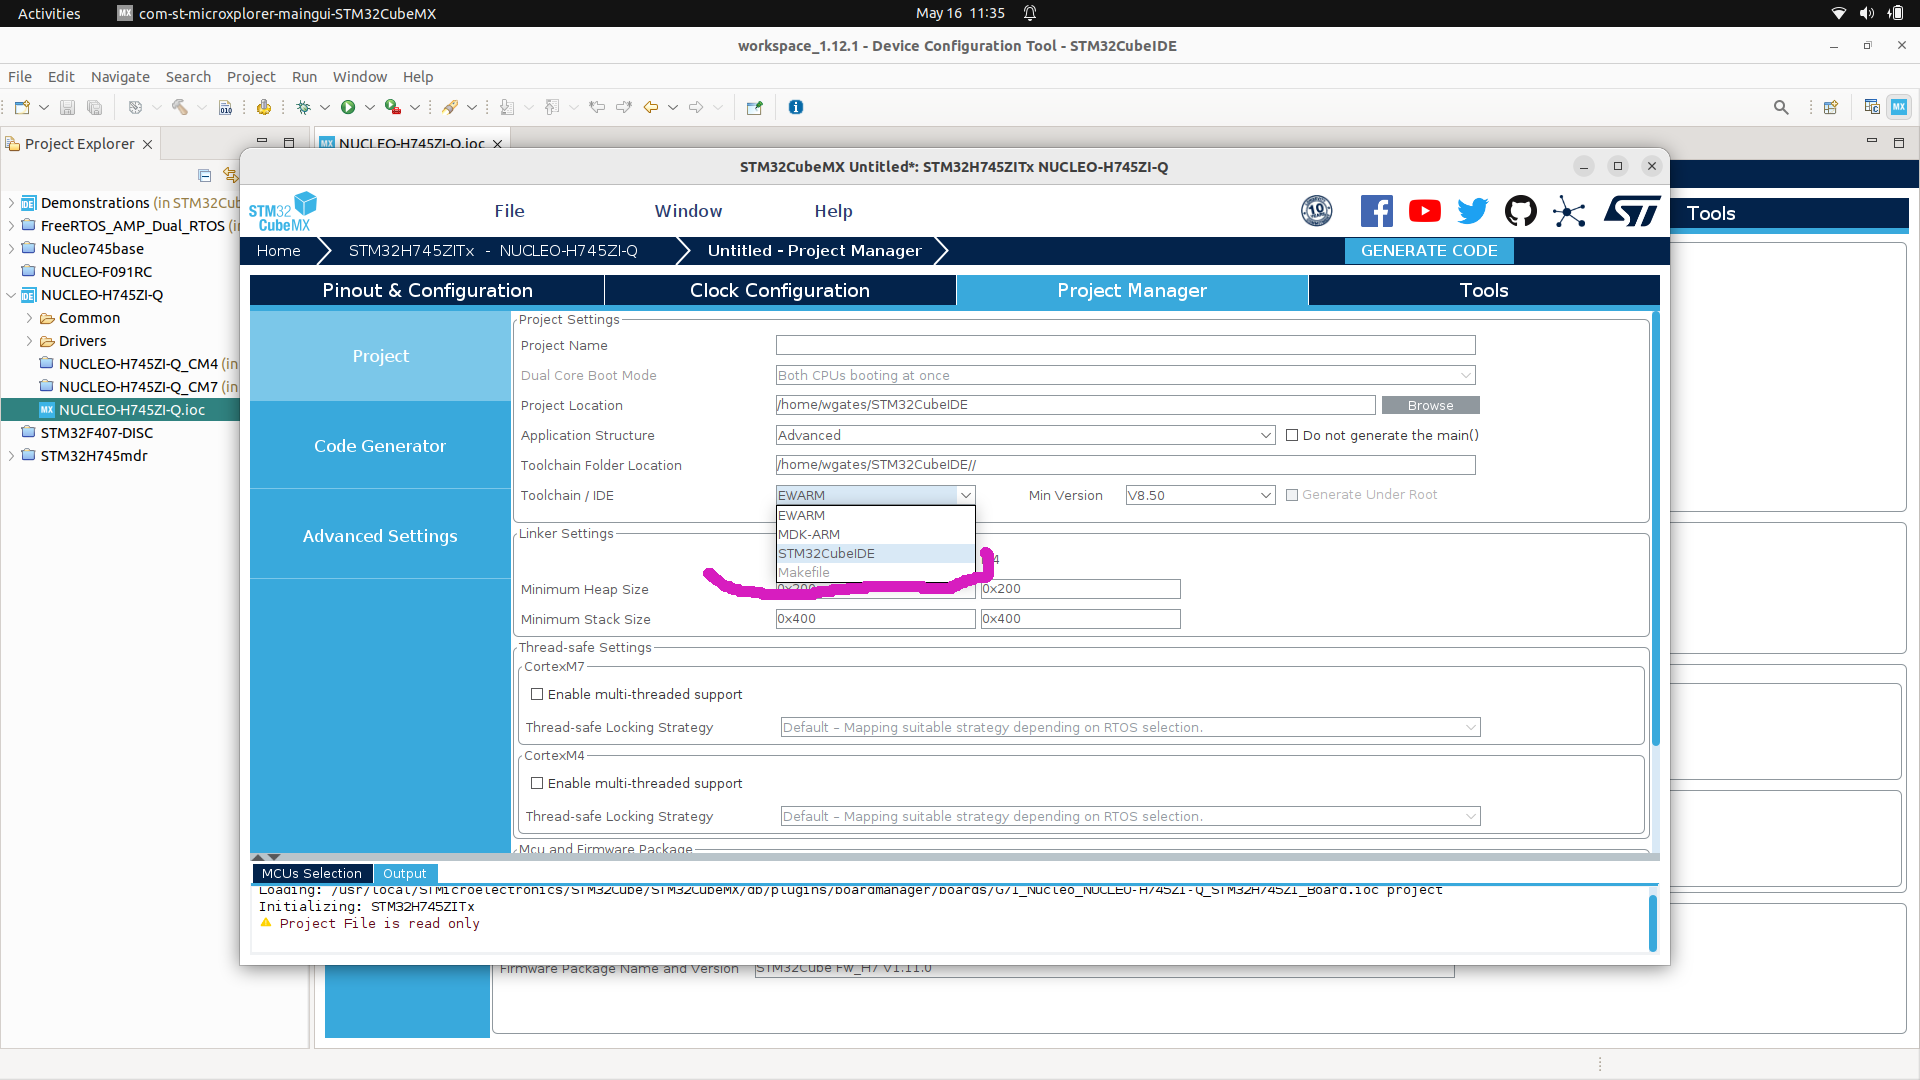The width and height of the screenshot is (1920, 1080).
Task: Enable Do not generate the main() option
Action: coord(1292,435)
